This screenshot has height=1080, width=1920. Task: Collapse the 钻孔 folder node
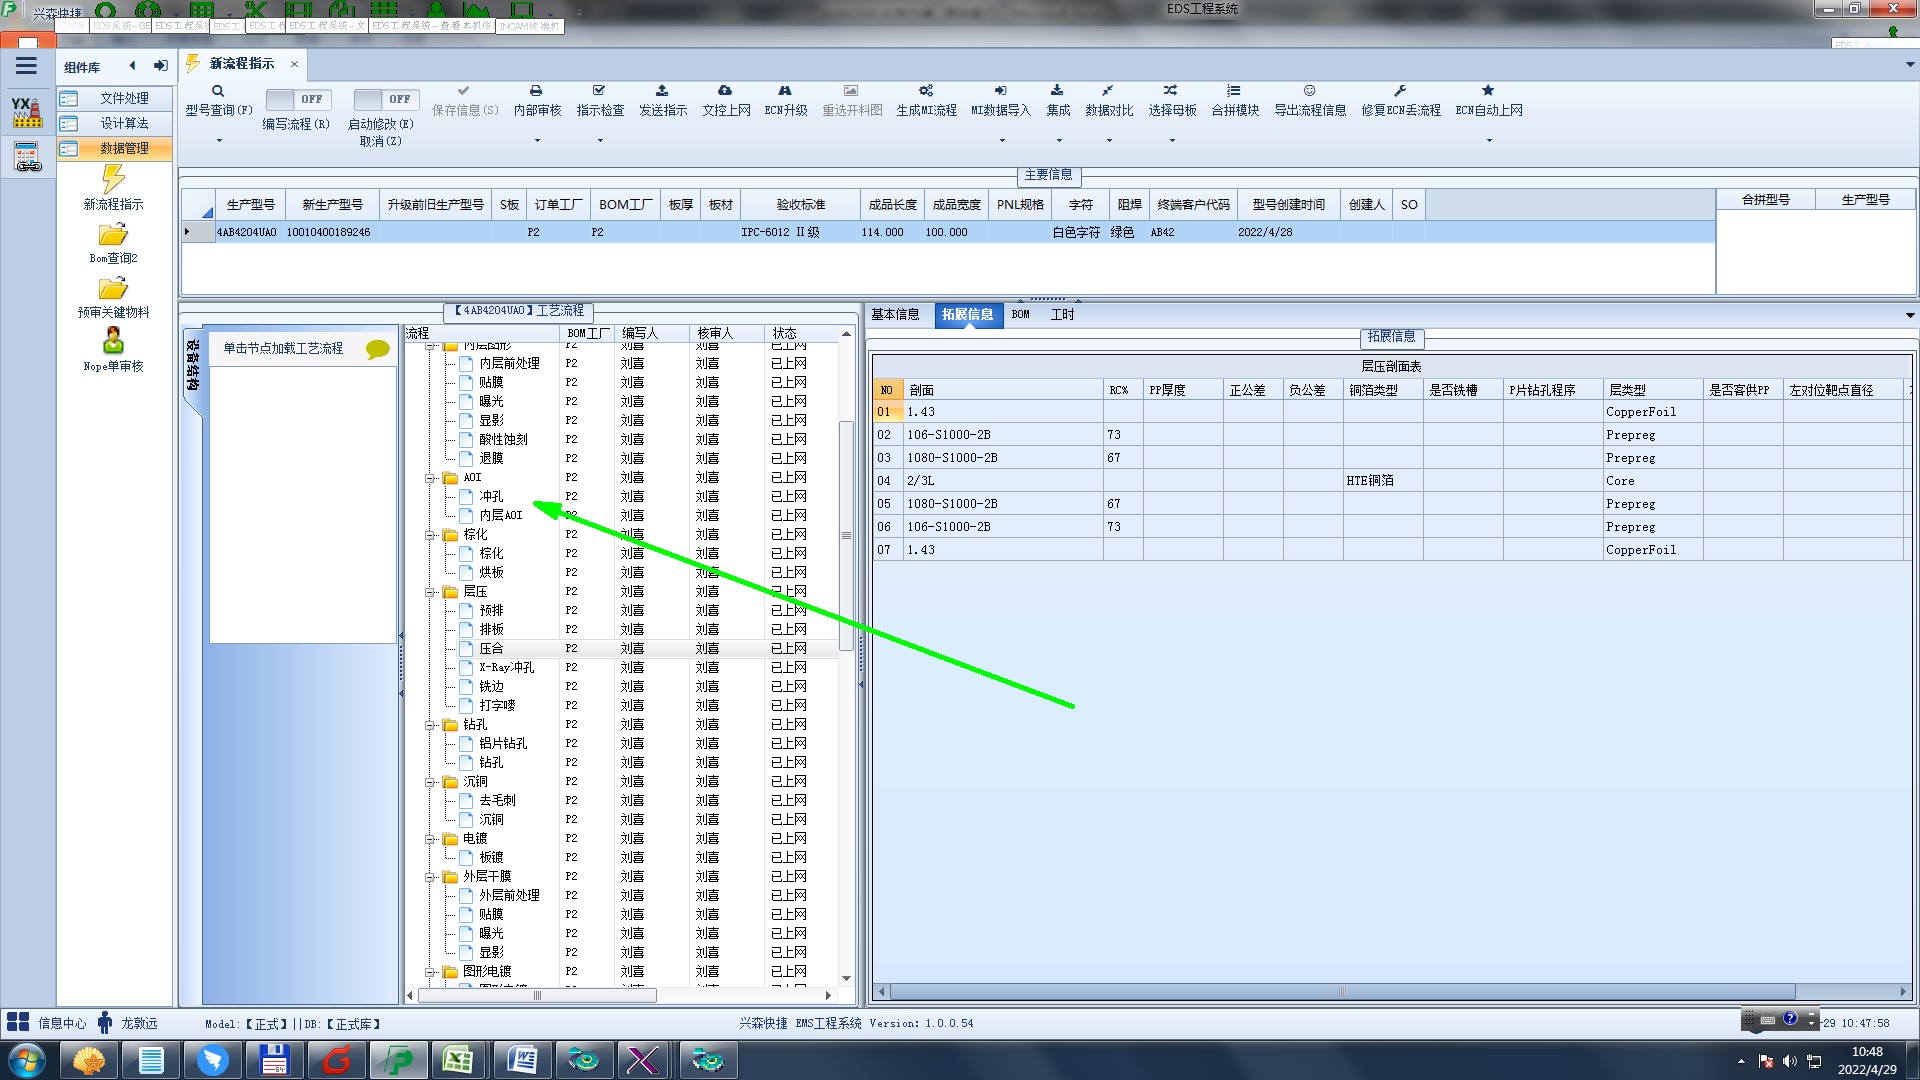coord(430,725)
